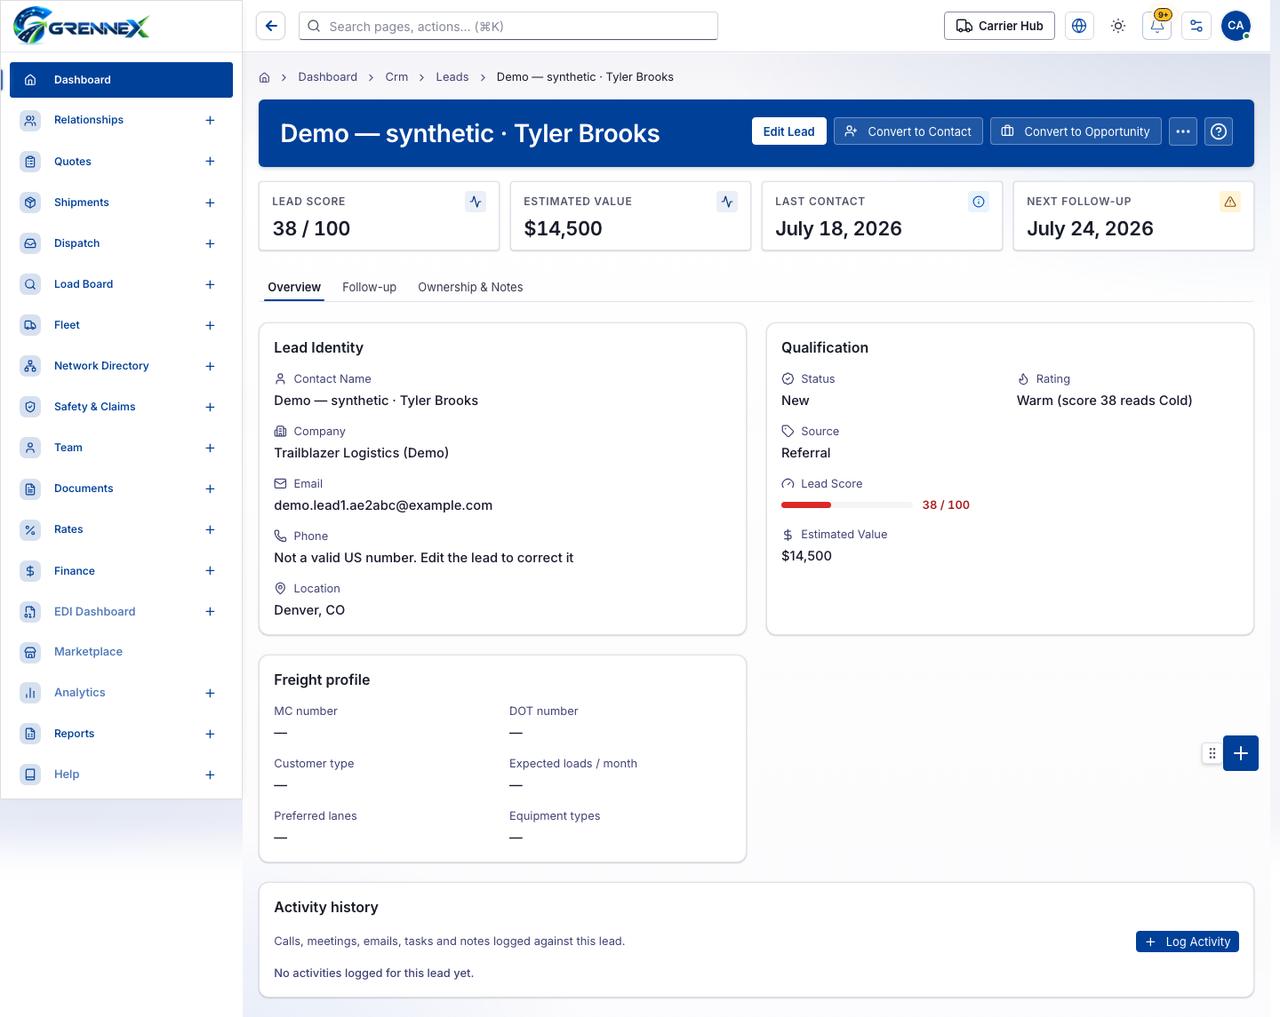Open the CA user avatar menu

coord(1236,26)
